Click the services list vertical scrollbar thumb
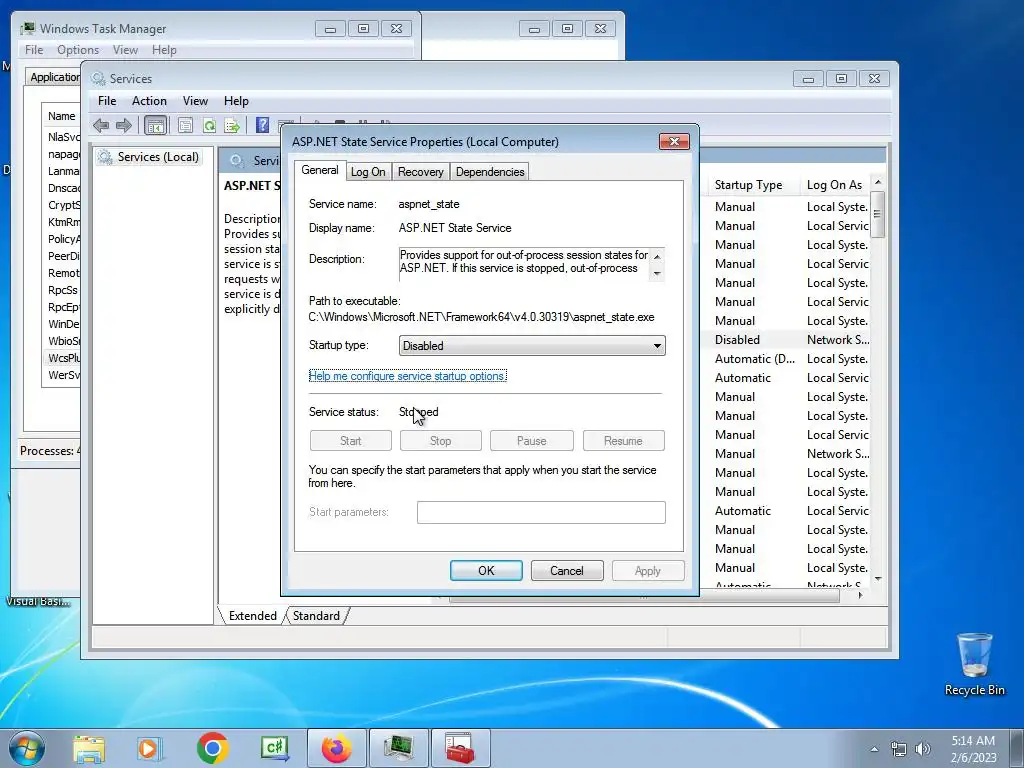The image size is (1024, 768). 878,214
